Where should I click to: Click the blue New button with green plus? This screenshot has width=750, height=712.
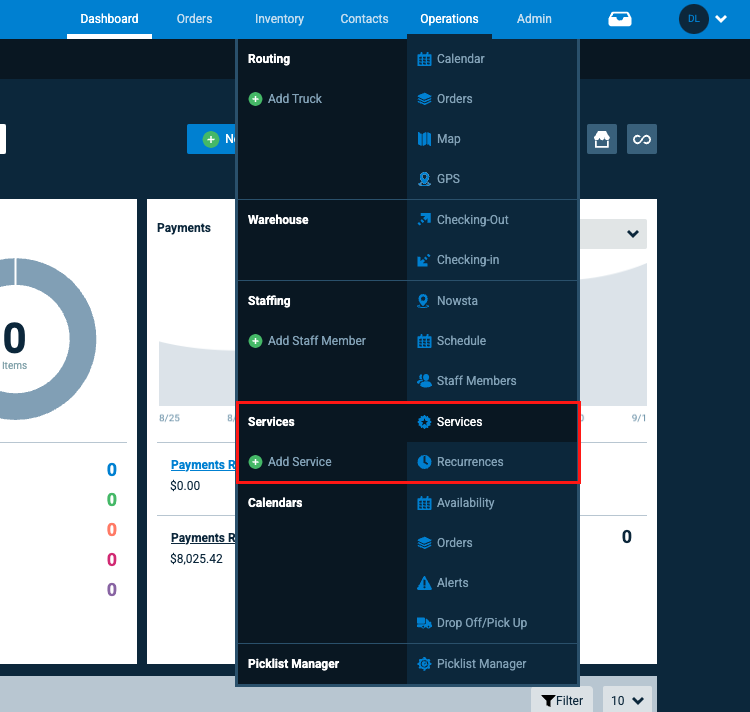211,139
